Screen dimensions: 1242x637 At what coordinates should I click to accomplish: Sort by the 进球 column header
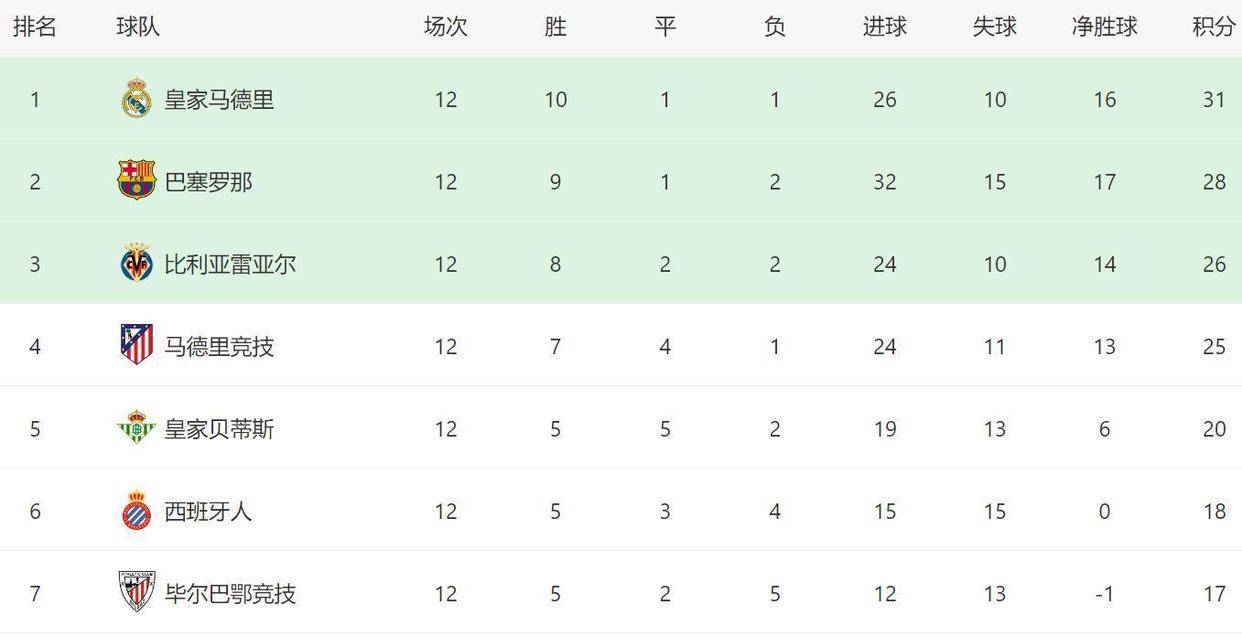coord(884,27)
